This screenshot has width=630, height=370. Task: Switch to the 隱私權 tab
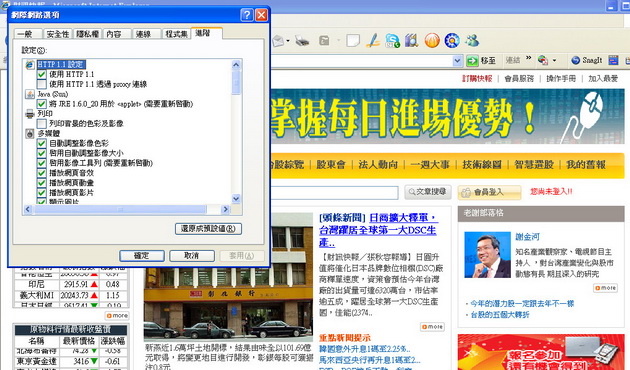(87, 34)
